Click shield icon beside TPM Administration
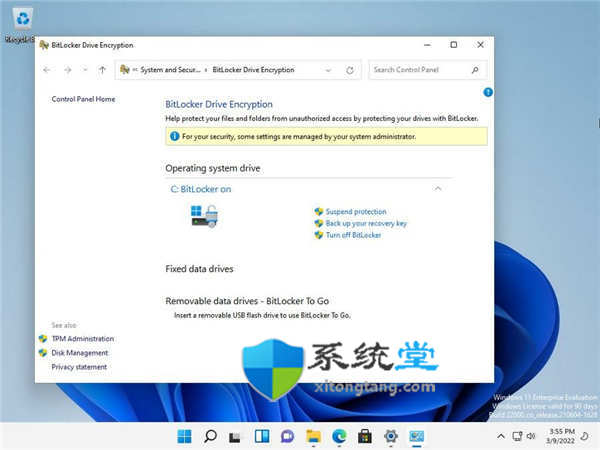 [43, 339]
